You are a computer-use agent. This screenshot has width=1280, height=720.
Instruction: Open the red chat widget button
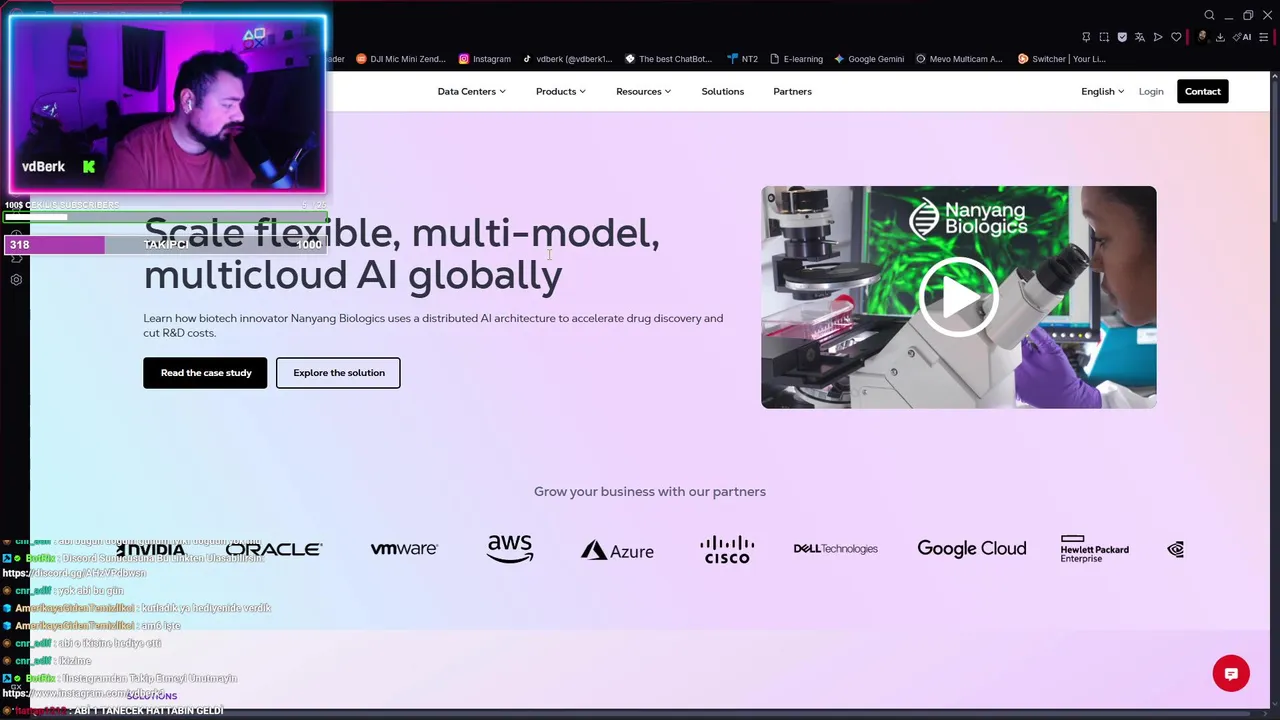1231,673
